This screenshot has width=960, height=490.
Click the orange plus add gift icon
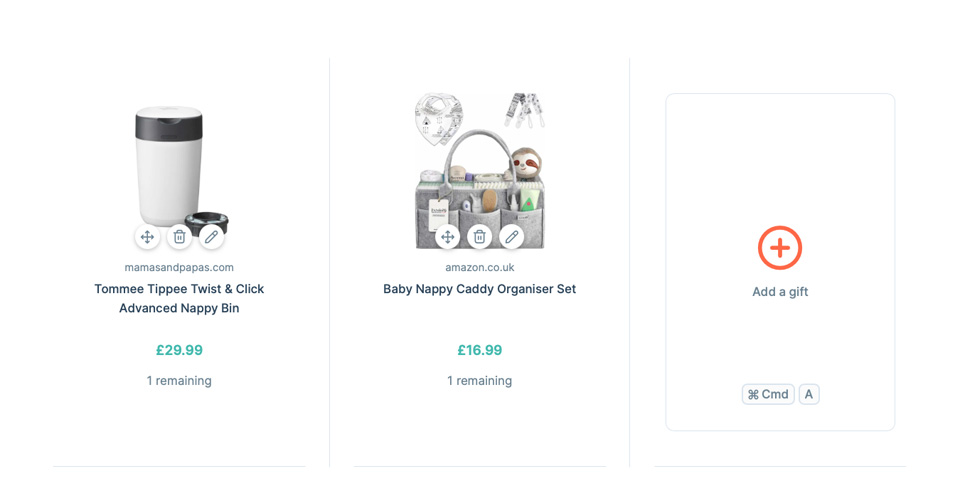point(780,248)
